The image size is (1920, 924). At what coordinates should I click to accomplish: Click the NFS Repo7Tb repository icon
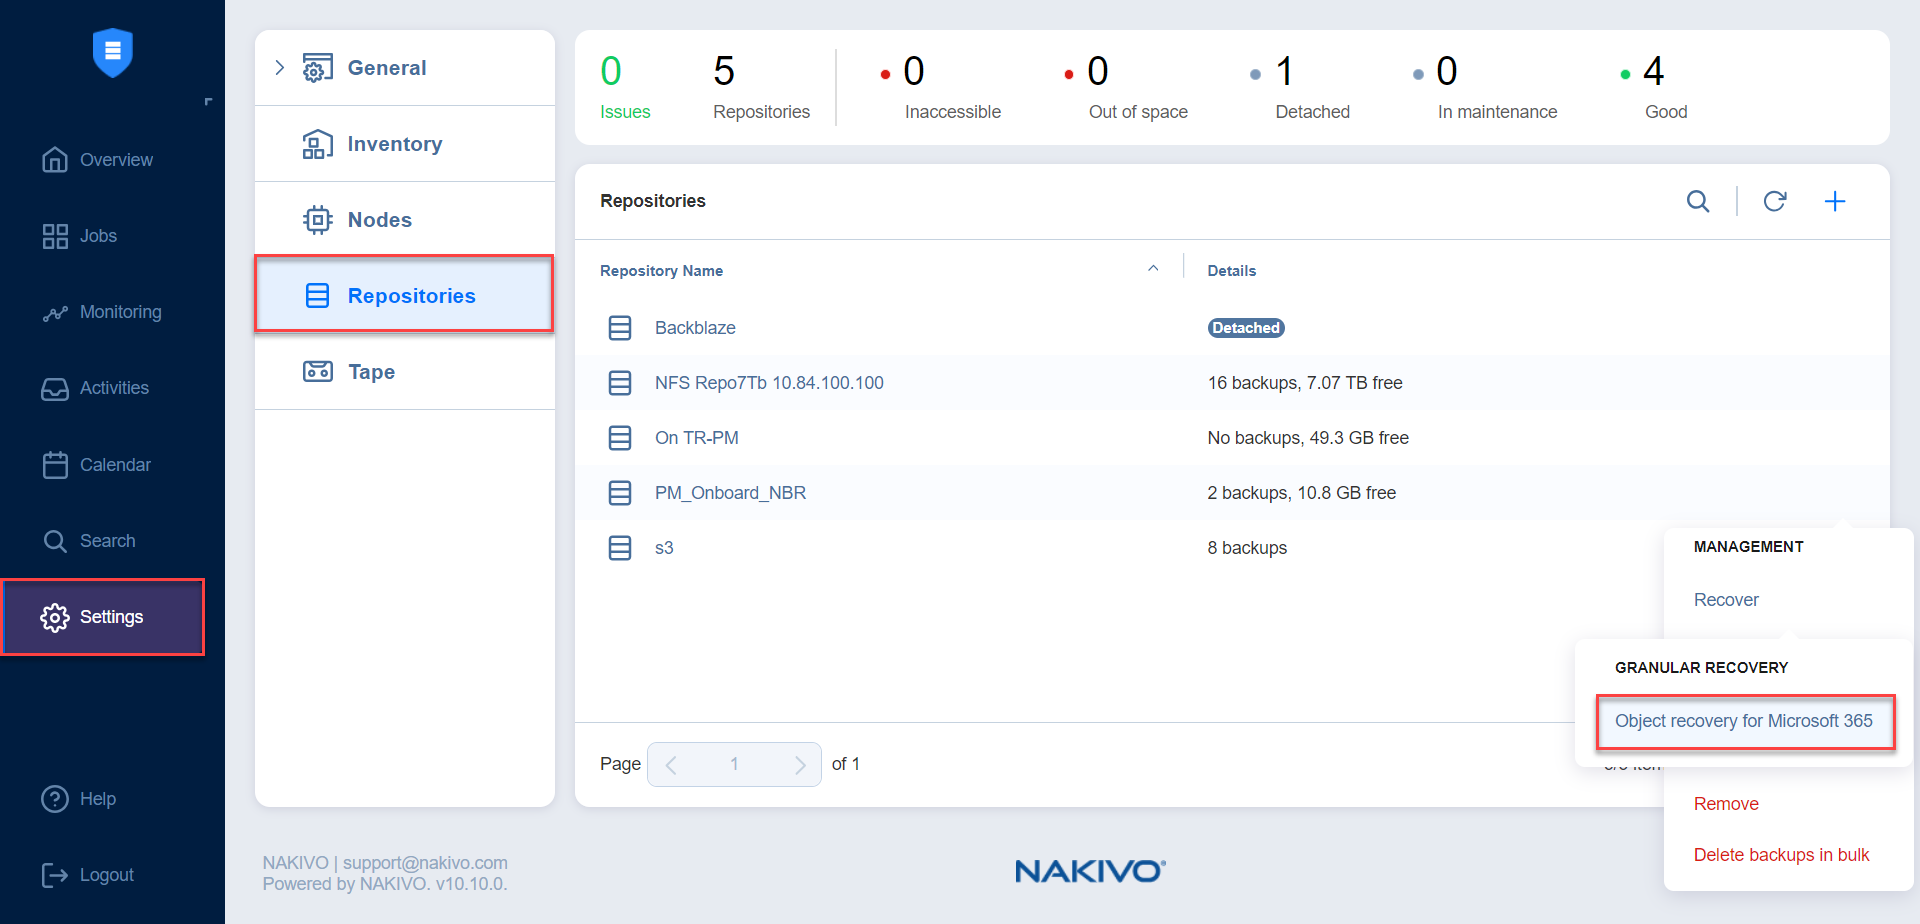point(620,383)
